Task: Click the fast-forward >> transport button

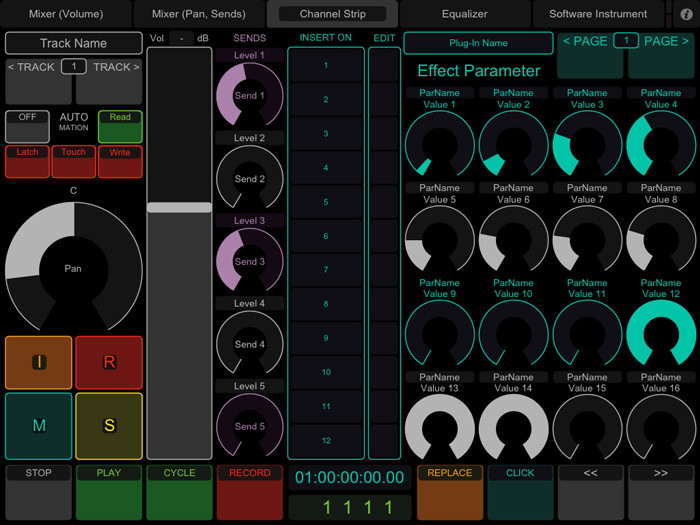Action: (x=661, y=492)
